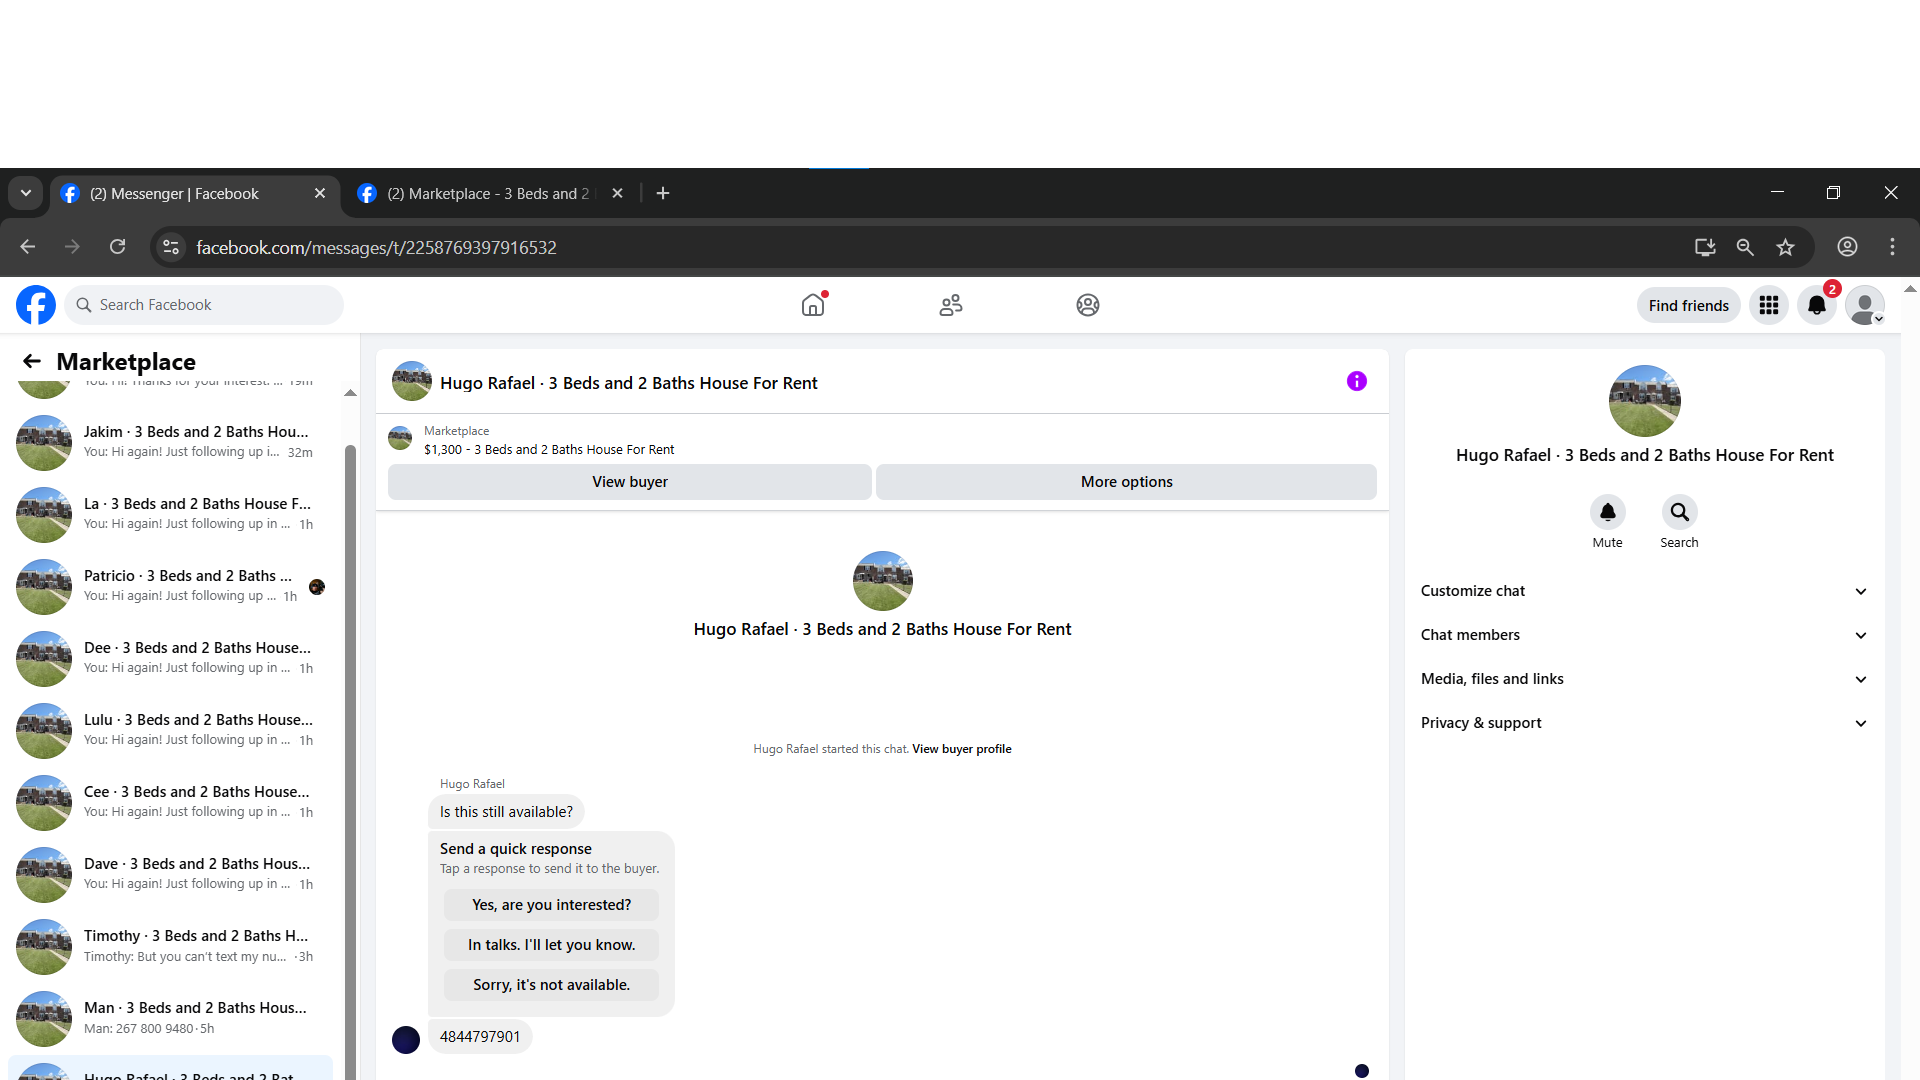Open the La conversation
1920x1080 pixels.
(170, 514)
